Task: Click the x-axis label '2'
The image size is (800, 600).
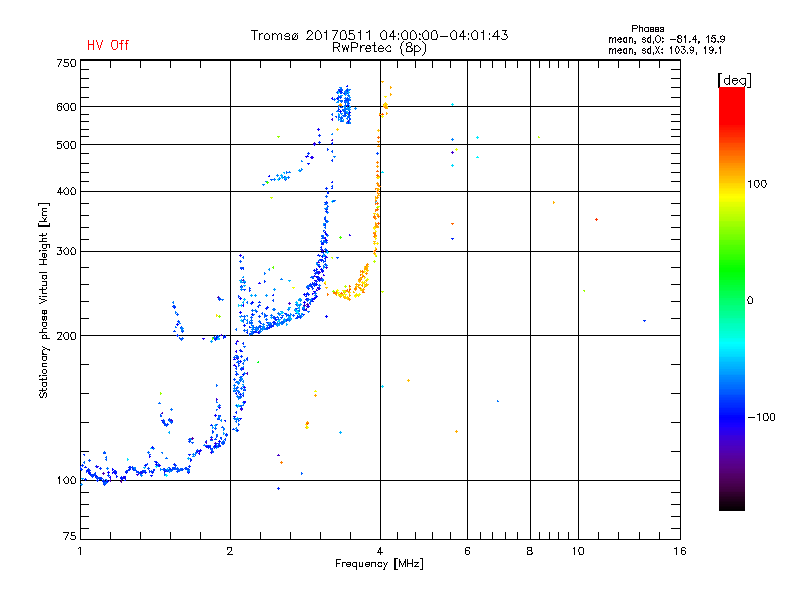Action: (x=230, y=551)
